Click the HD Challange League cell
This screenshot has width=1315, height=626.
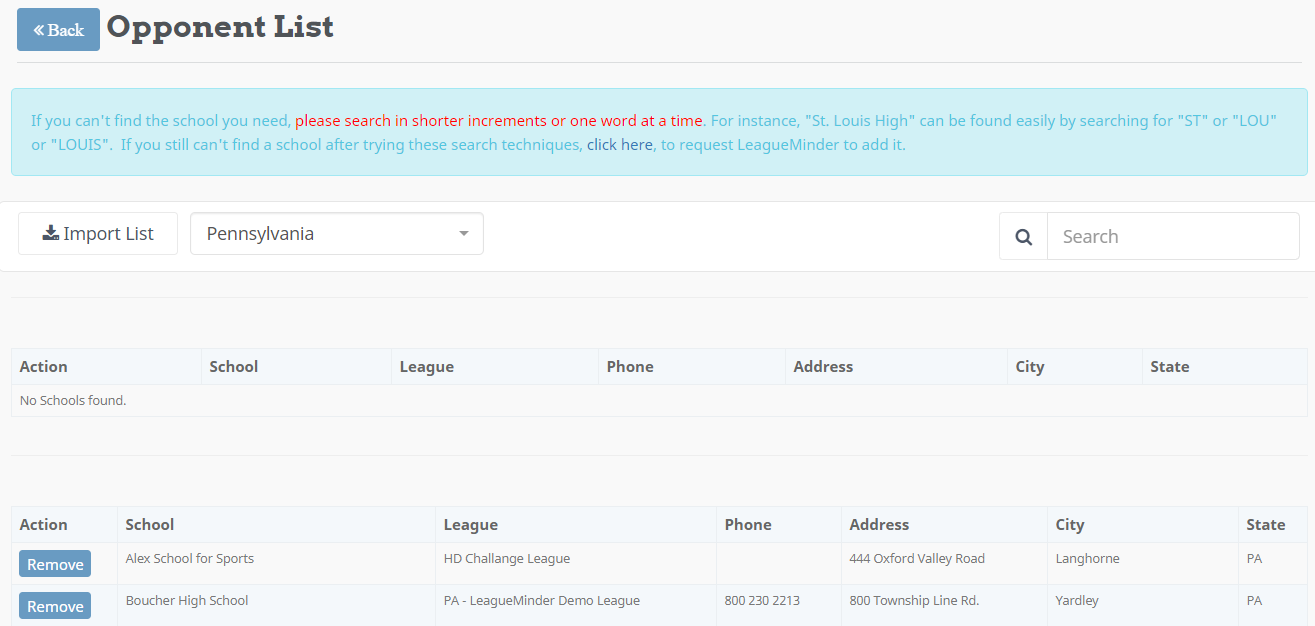coord(507,559)
